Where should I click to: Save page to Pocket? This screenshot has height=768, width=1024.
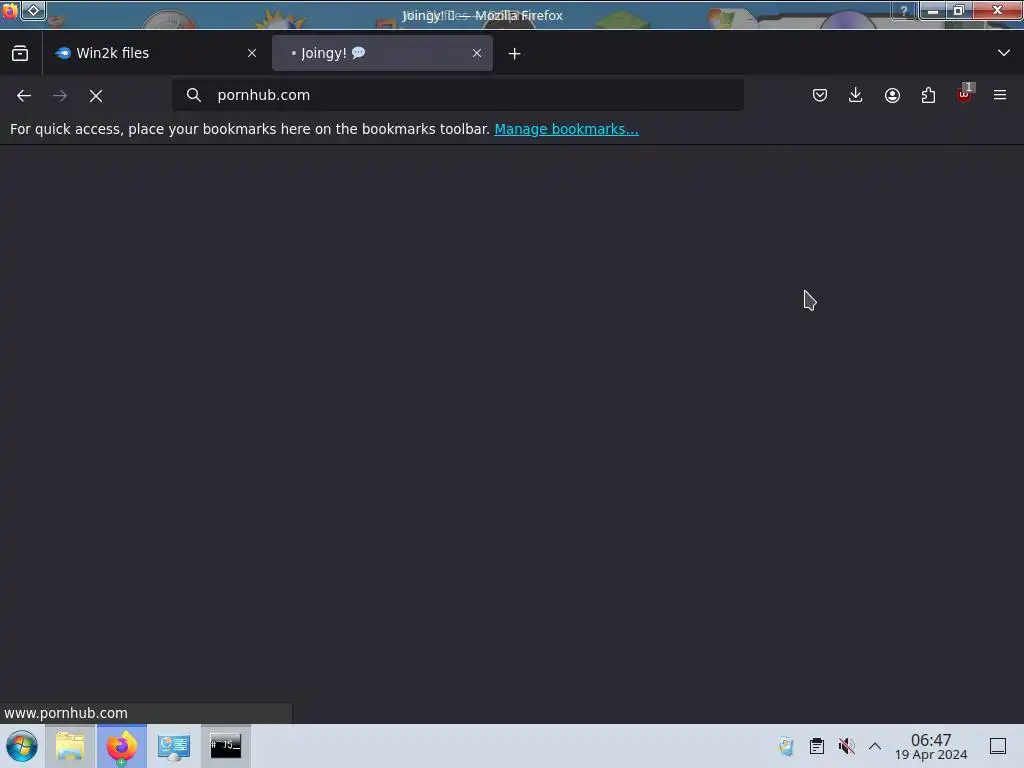(x=820, y=95)
